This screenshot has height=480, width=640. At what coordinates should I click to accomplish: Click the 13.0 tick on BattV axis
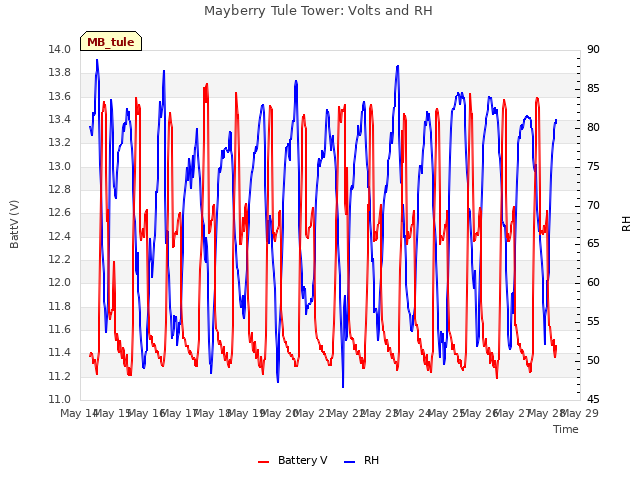pyautogui.click(x=60, y=166)
